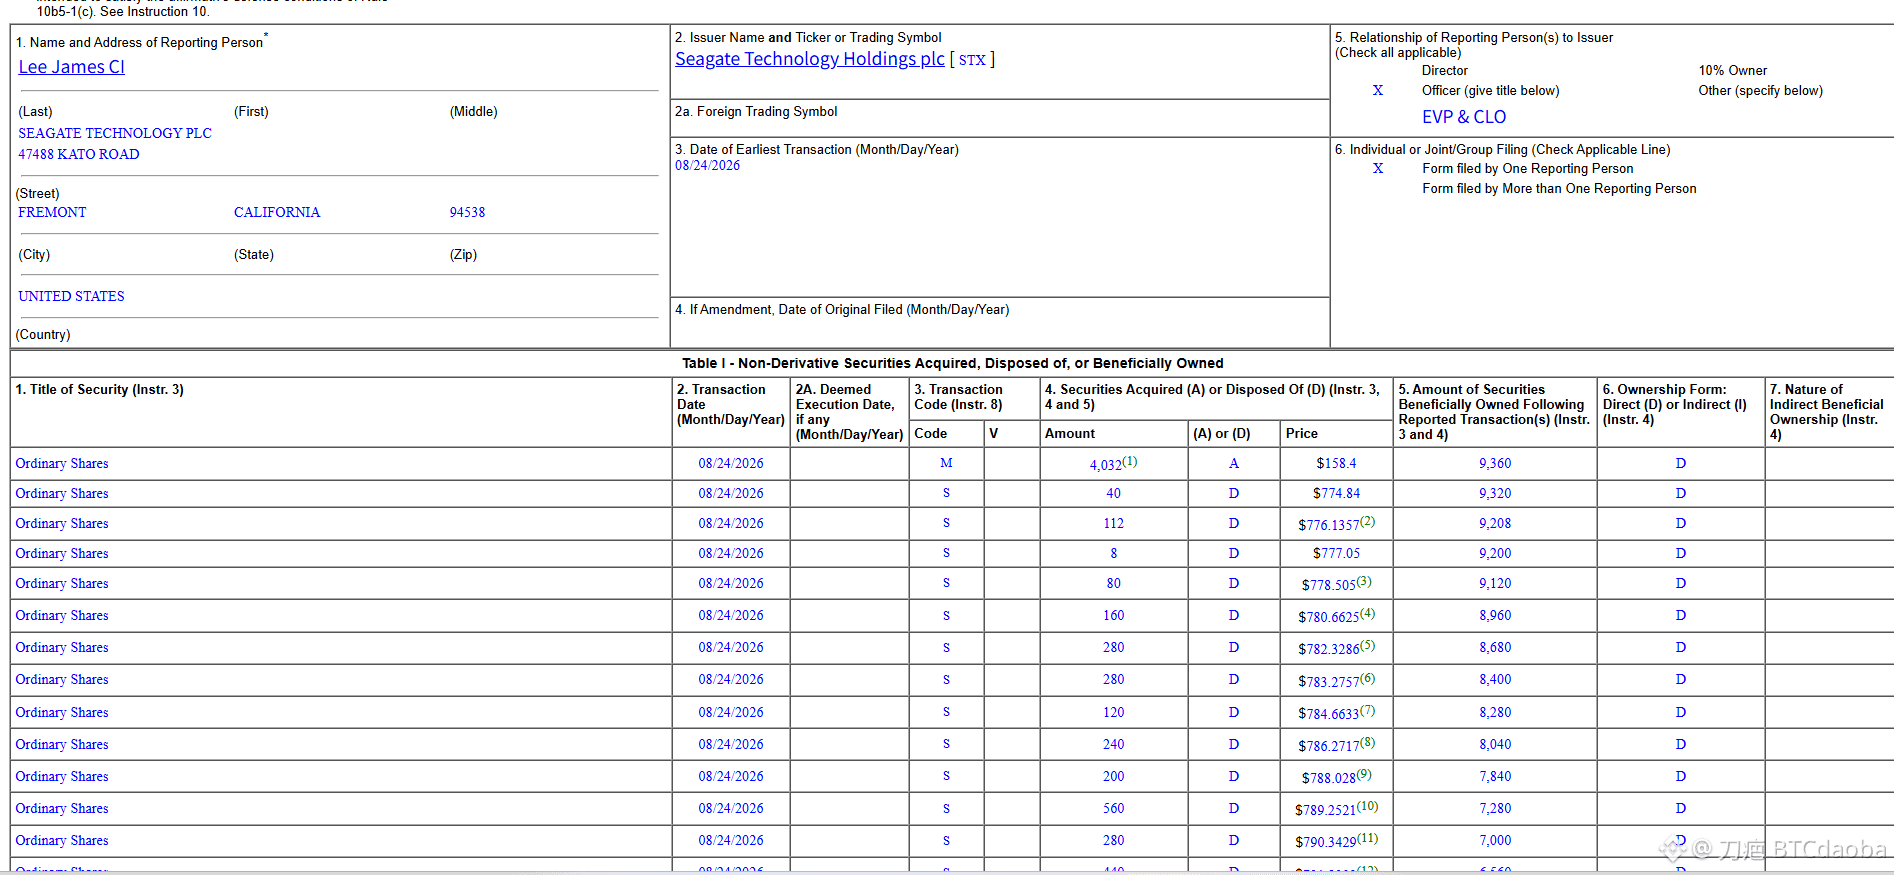
Task: Open footnote (1) next to amount 4,032
Action: (1130, 461)
